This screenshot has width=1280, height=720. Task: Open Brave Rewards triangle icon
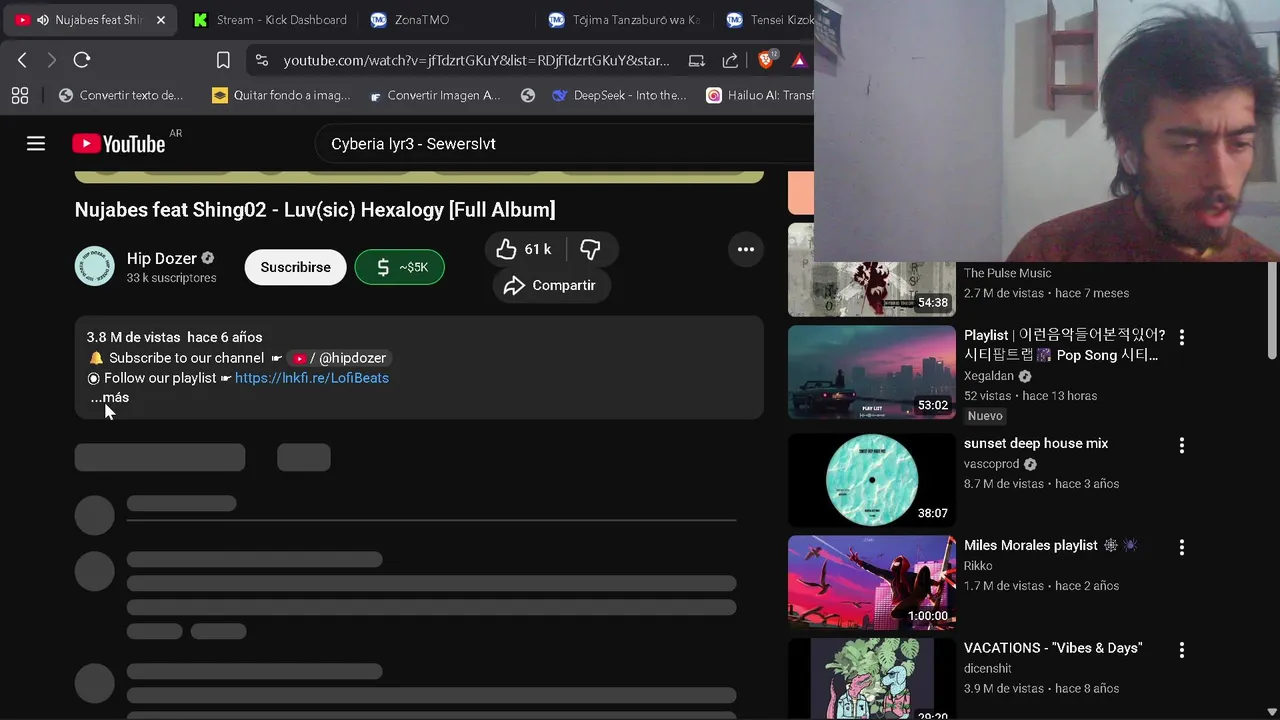799,60
